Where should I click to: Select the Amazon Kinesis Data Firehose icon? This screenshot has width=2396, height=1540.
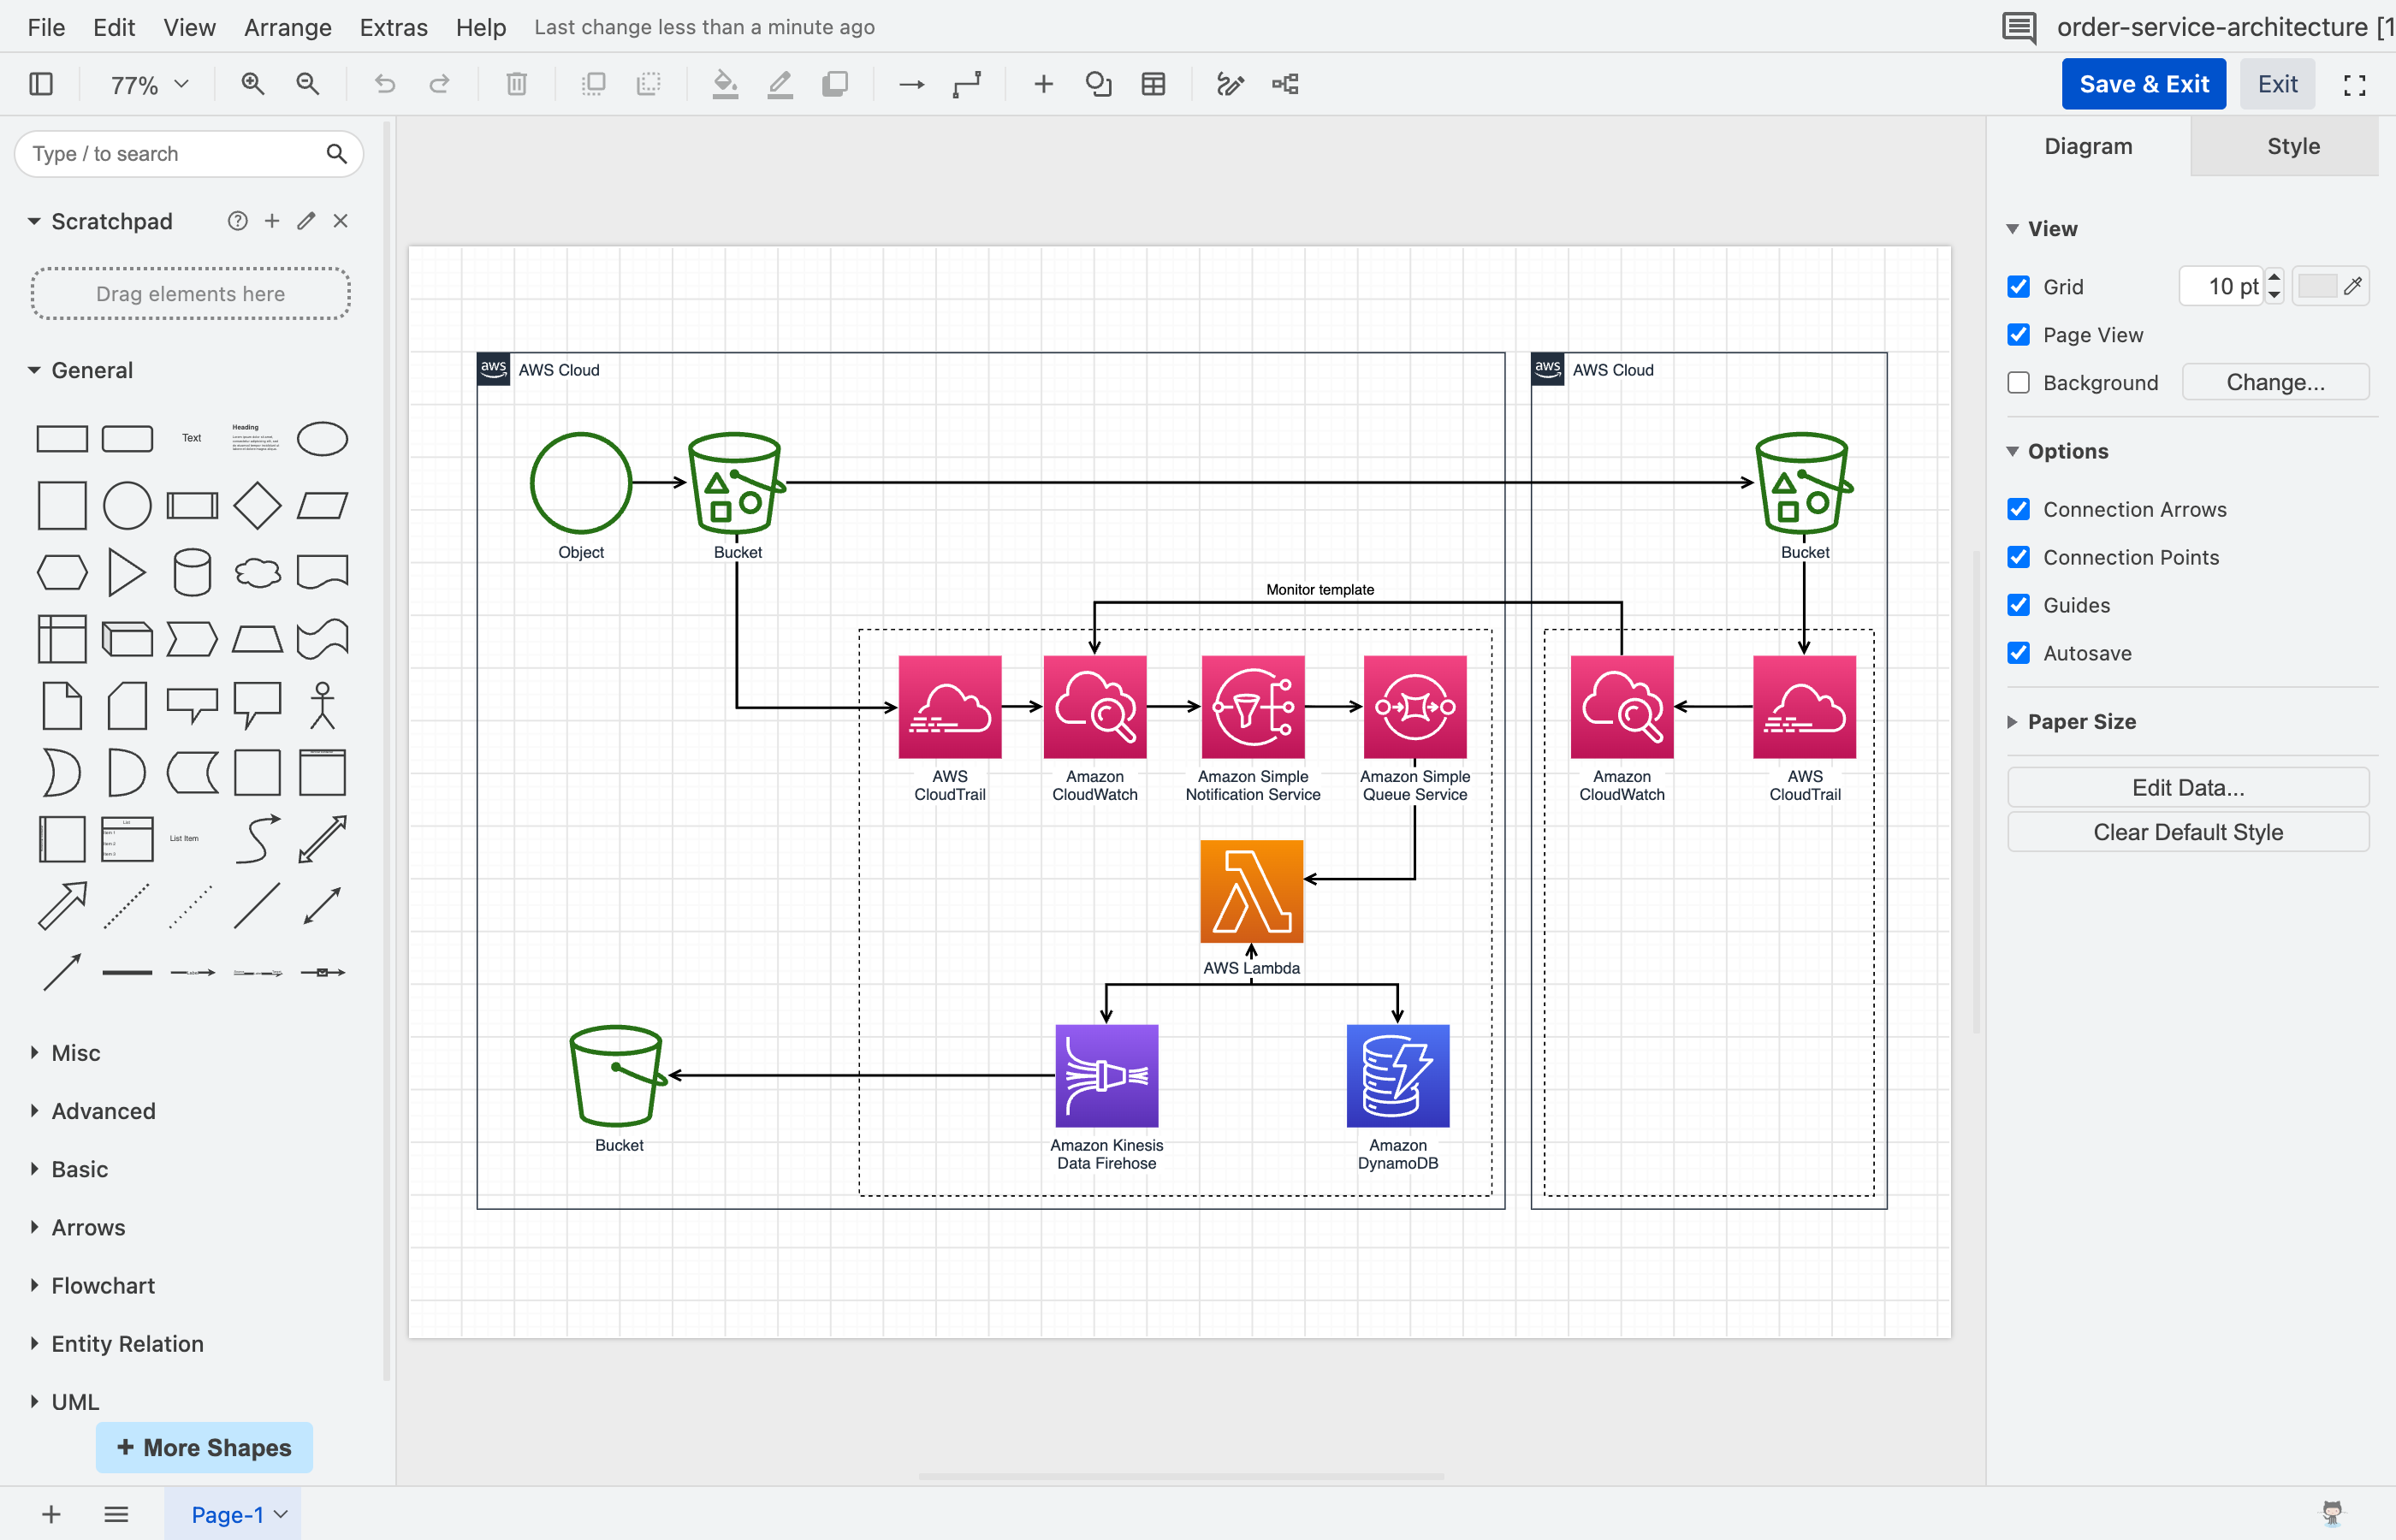[1106, 1075]
